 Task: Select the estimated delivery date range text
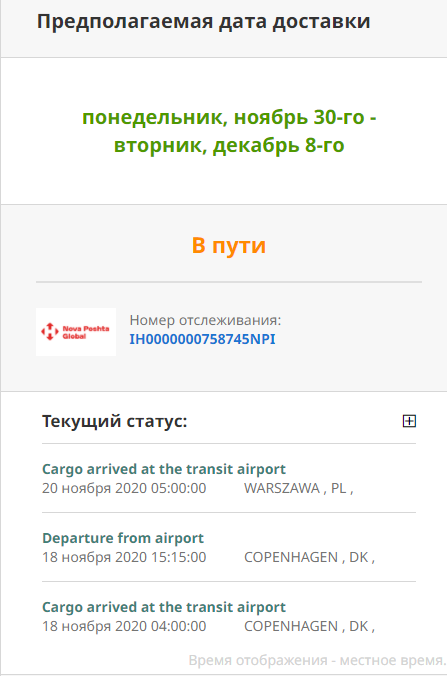click(229, 131)
